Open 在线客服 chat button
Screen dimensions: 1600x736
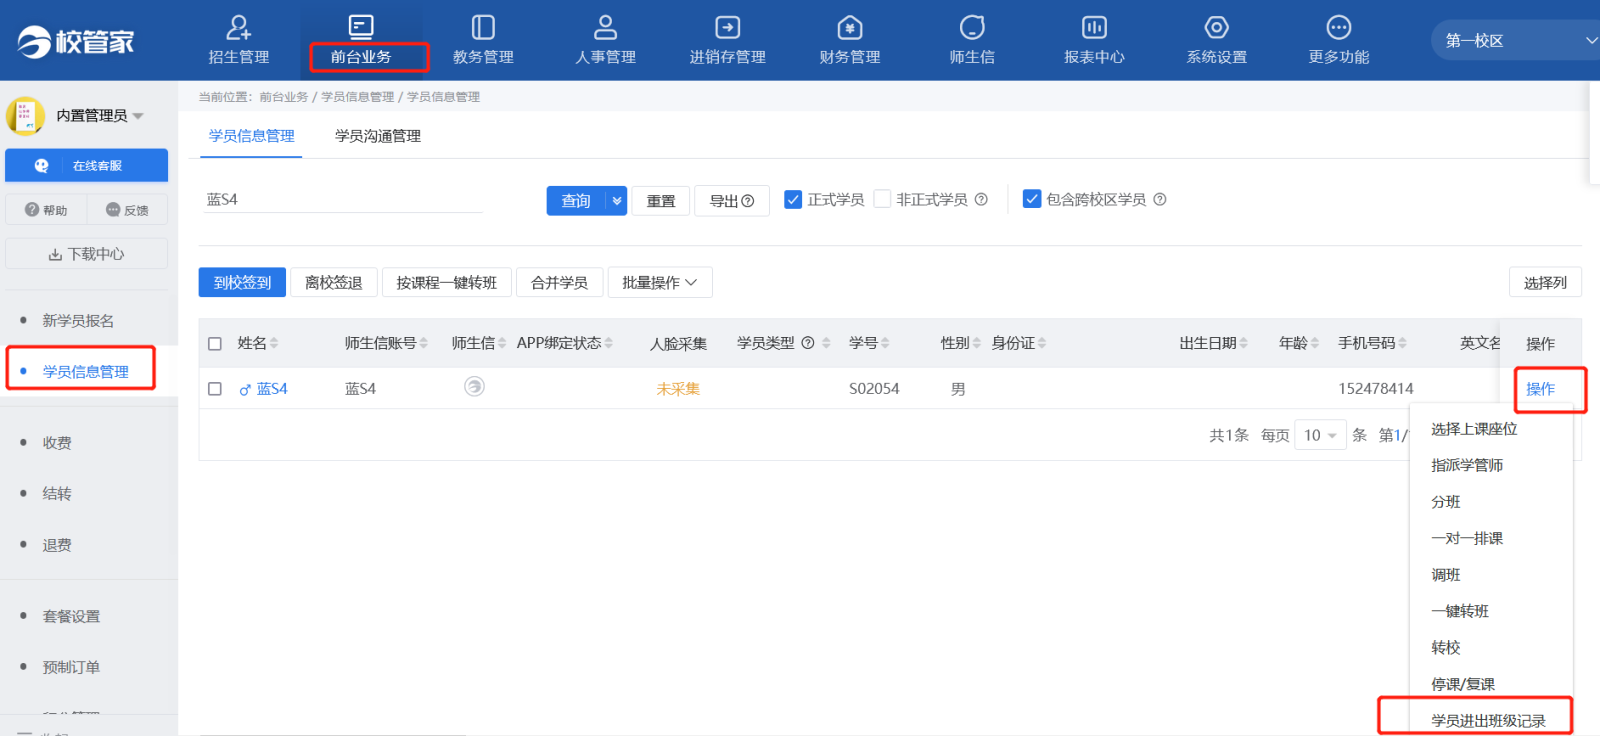point(86,166)
